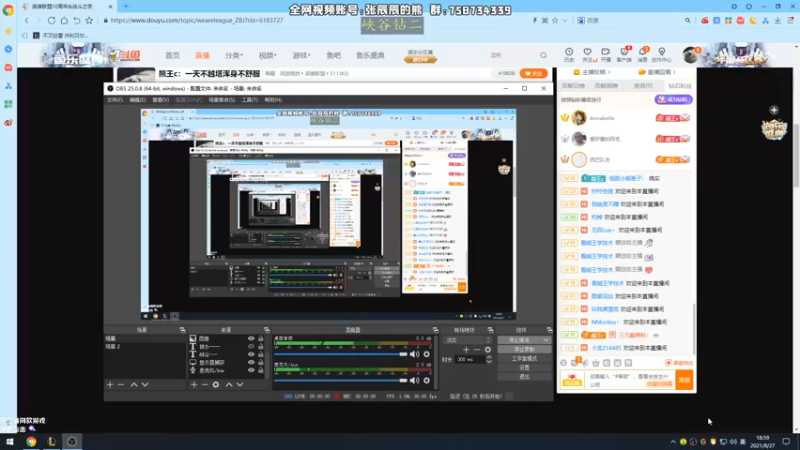
Task: Open OBS 文件(F) file menu
Action: [115, 100]
